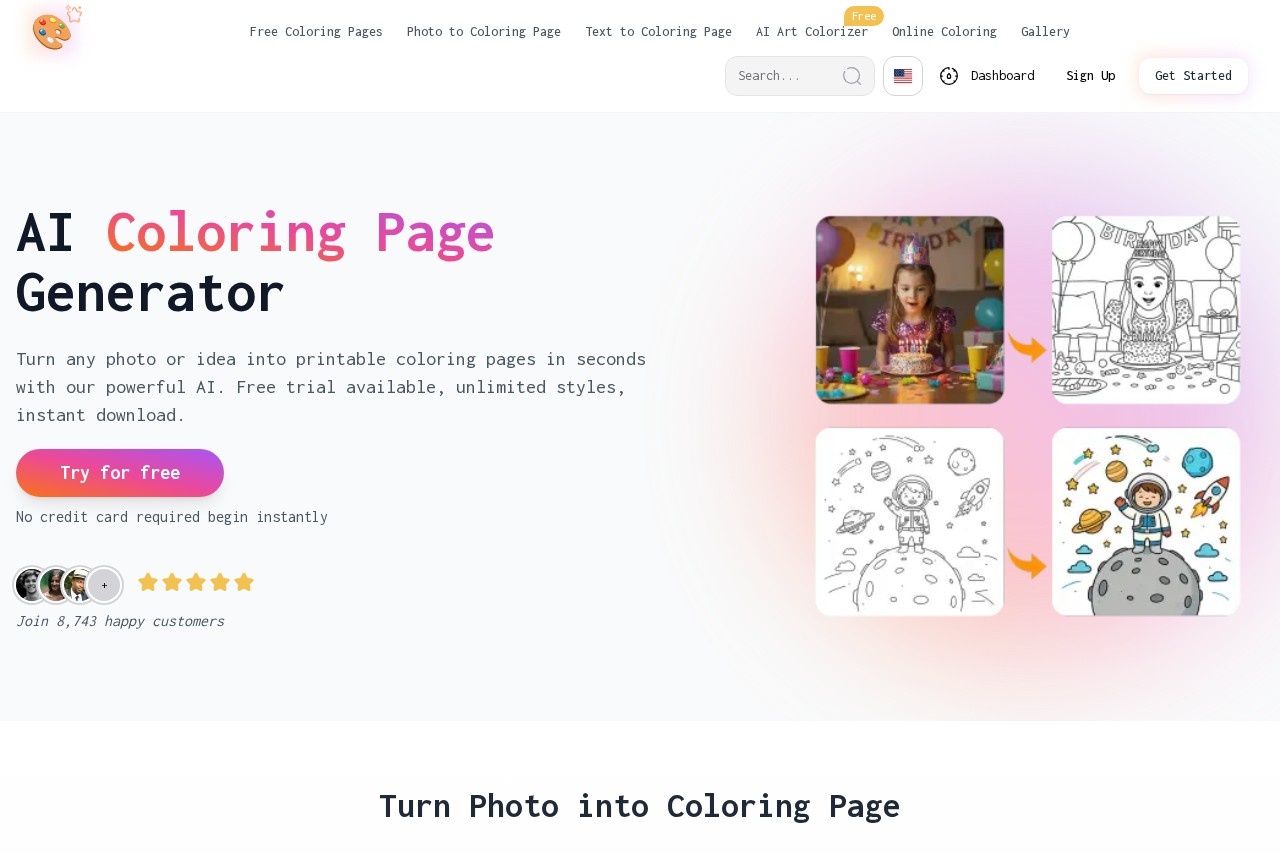Click the first gold rating star
The image size is (1280, 853).
coord(148,582)
